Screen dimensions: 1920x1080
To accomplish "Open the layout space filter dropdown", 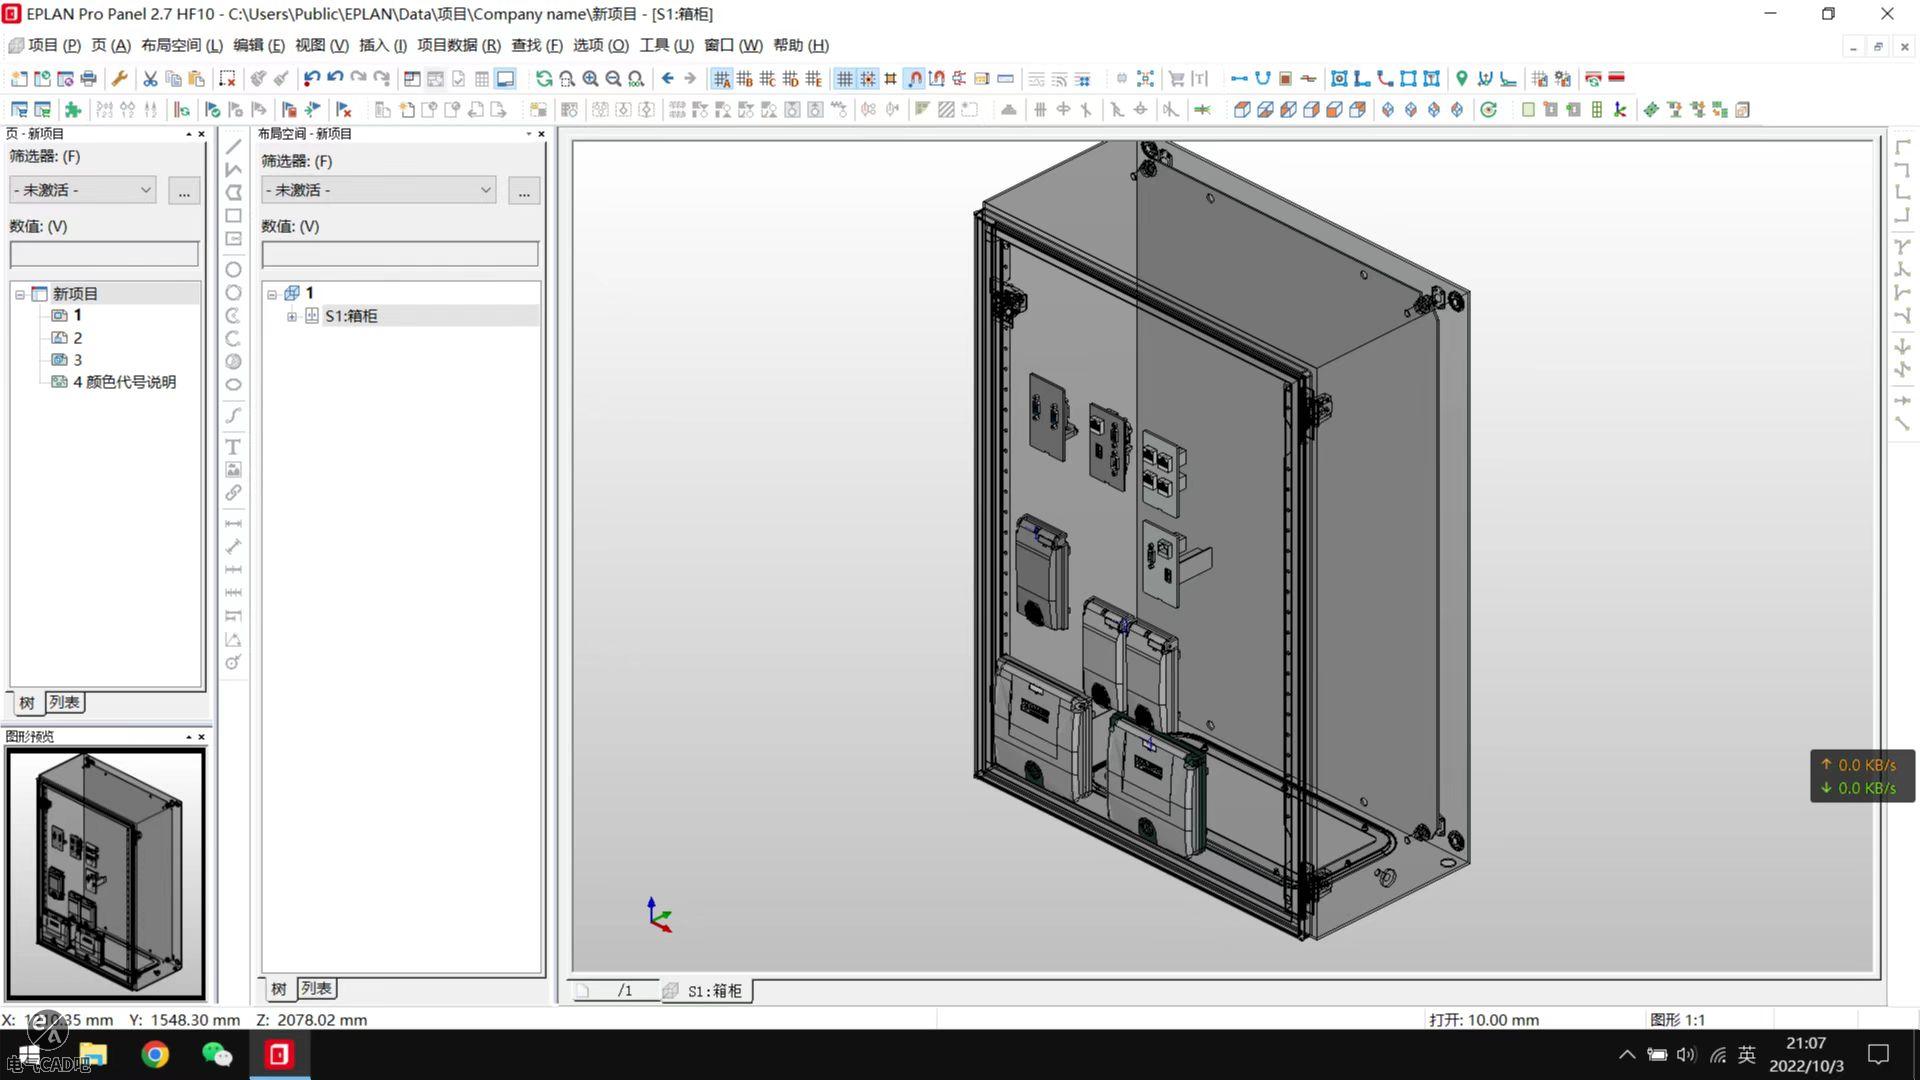I will point(379,190).
